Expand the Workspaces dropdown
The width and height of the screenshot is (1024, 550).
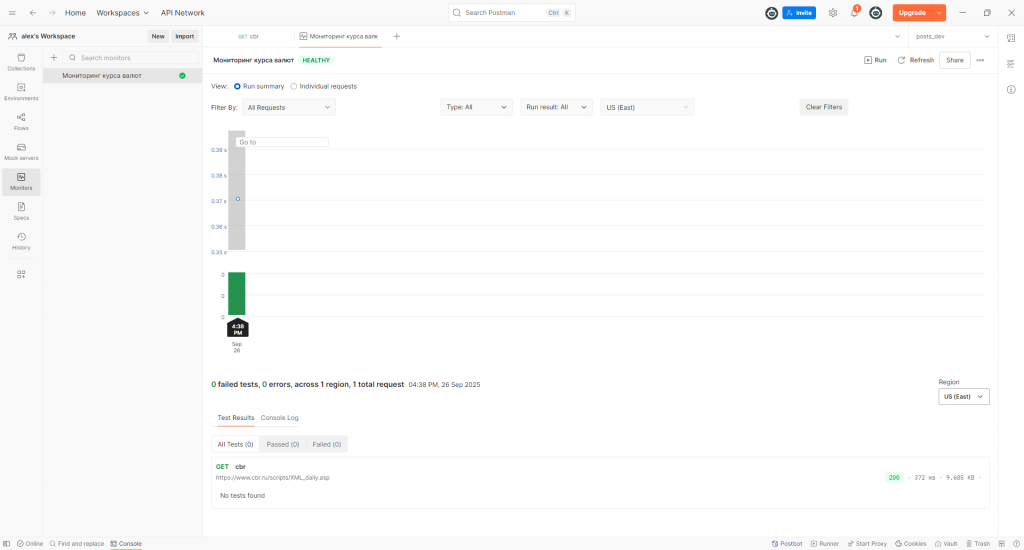[122, 12]
